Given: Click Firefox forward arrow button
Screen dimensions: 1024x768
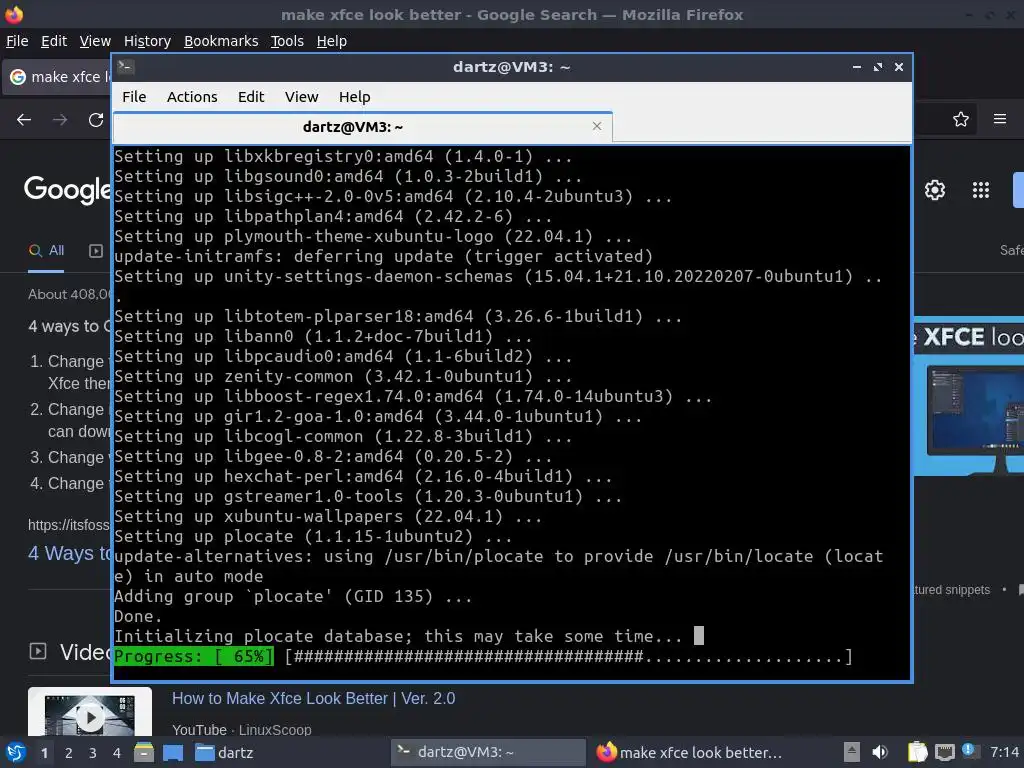Looking at the screenshot, I should pyautogui.click(x=60, y=120).
